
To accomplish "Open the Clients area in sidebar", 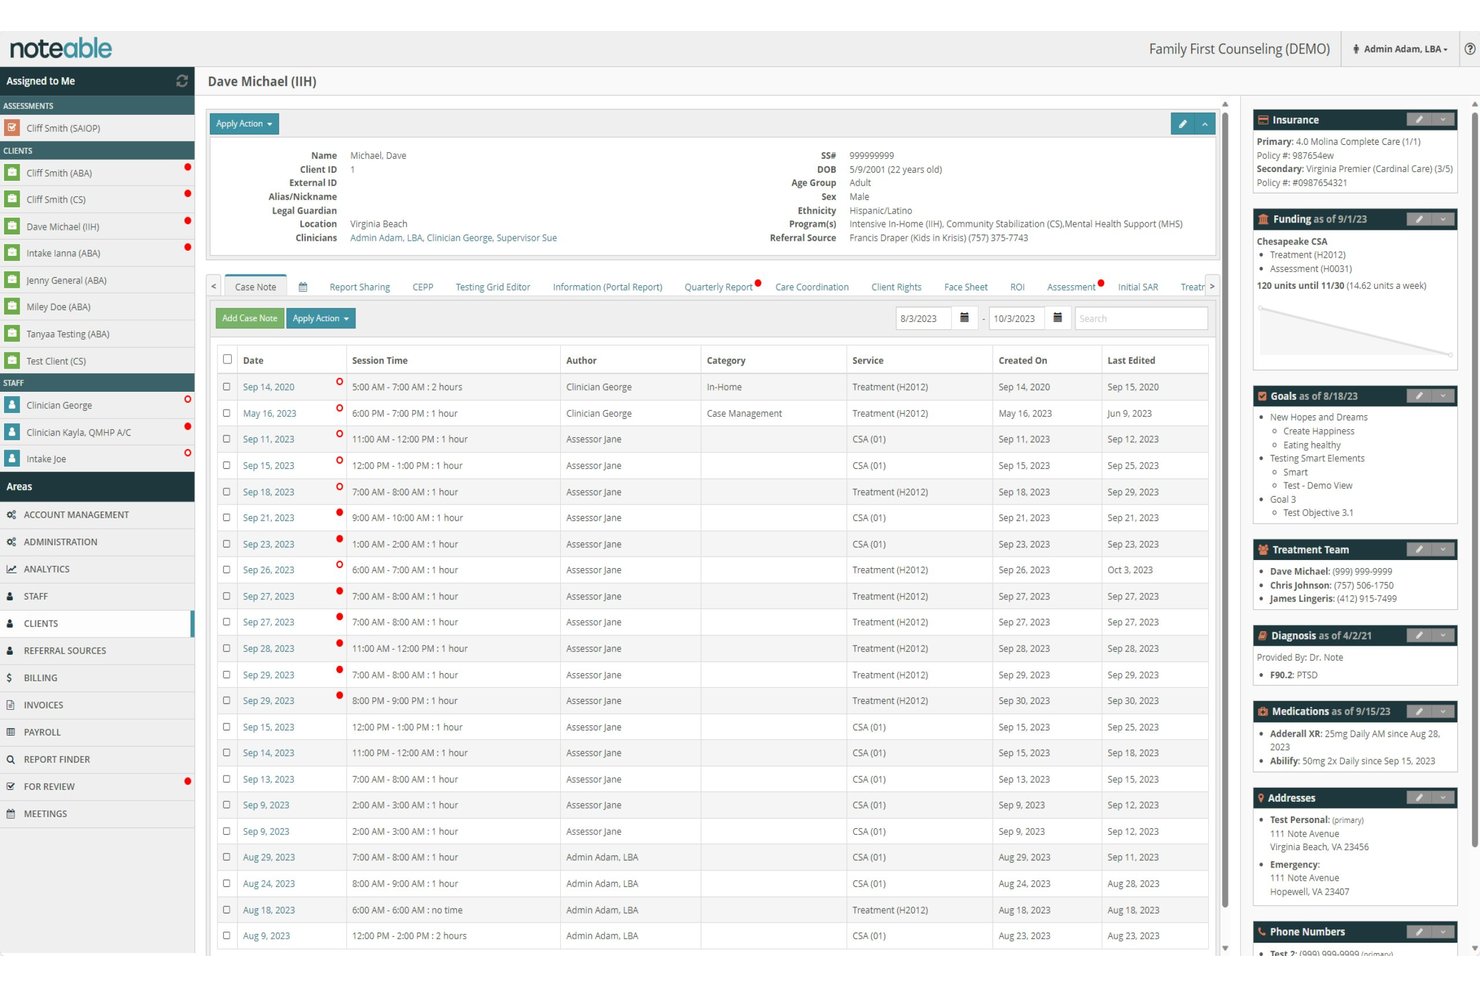I will 96,624.
